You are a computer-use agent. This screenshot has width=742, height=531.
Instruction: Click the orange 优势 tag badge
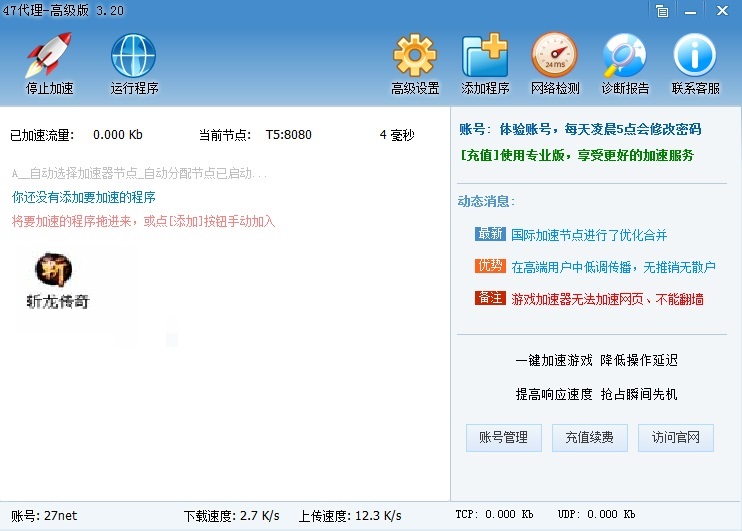pyautogui.click(x=490, y=266)
